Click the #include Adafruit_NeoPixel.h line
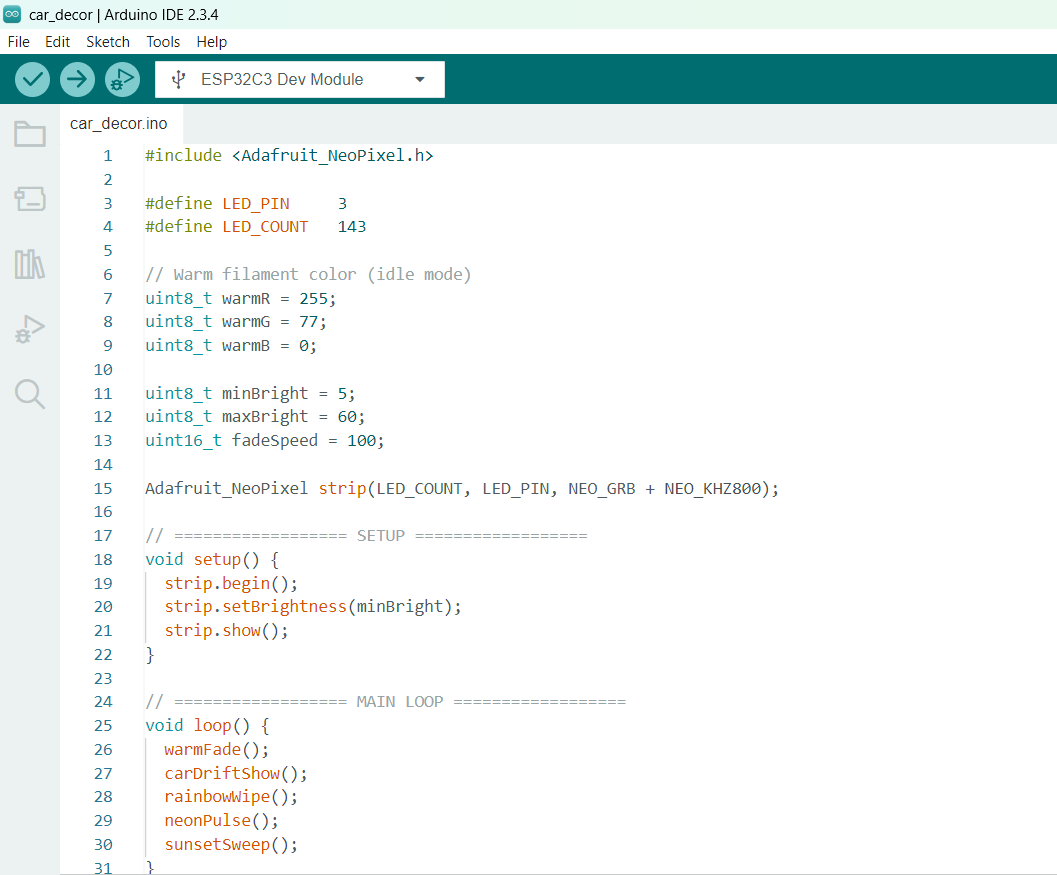The image size is (1057, 875). [x=289, y=156]
